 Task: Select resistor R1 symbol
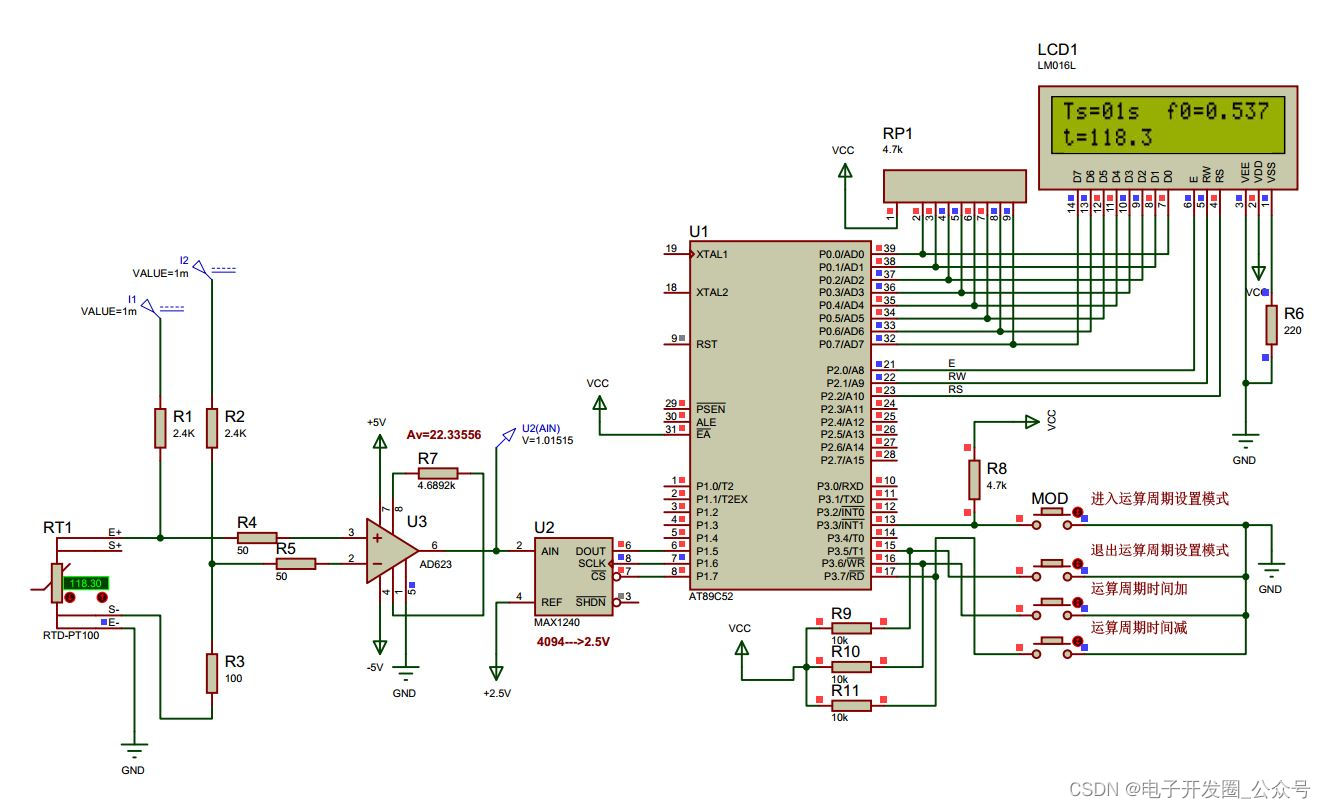(159, 427)
